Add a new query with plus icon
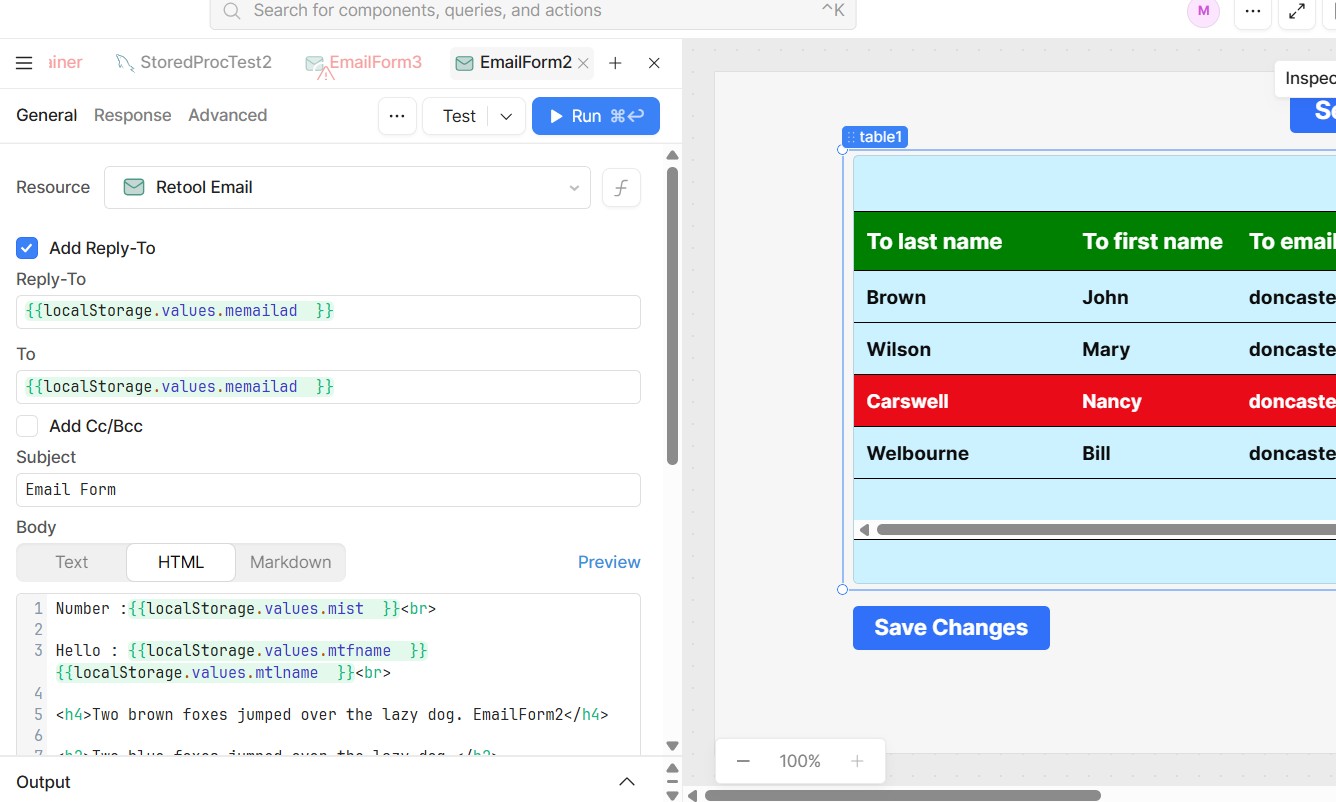The height and width of the screenshot is (802, 1336). point(615,63)
